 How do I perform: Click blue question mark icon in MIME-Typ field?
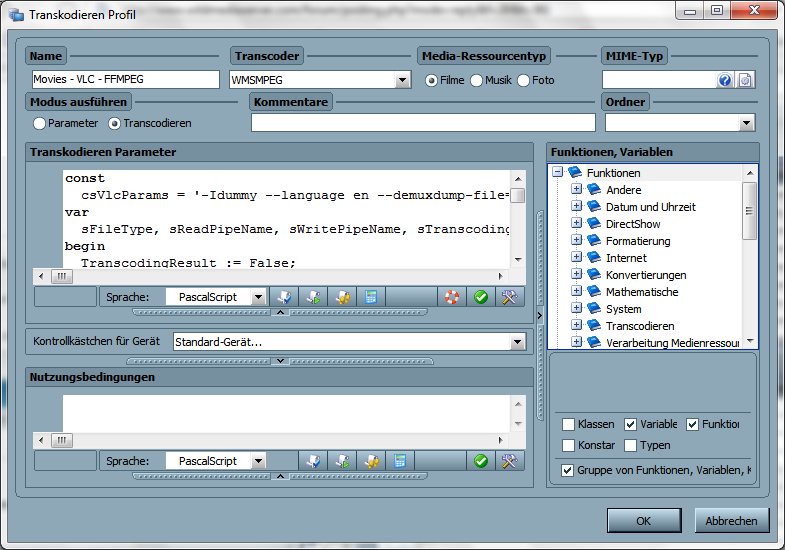point(726,80)
